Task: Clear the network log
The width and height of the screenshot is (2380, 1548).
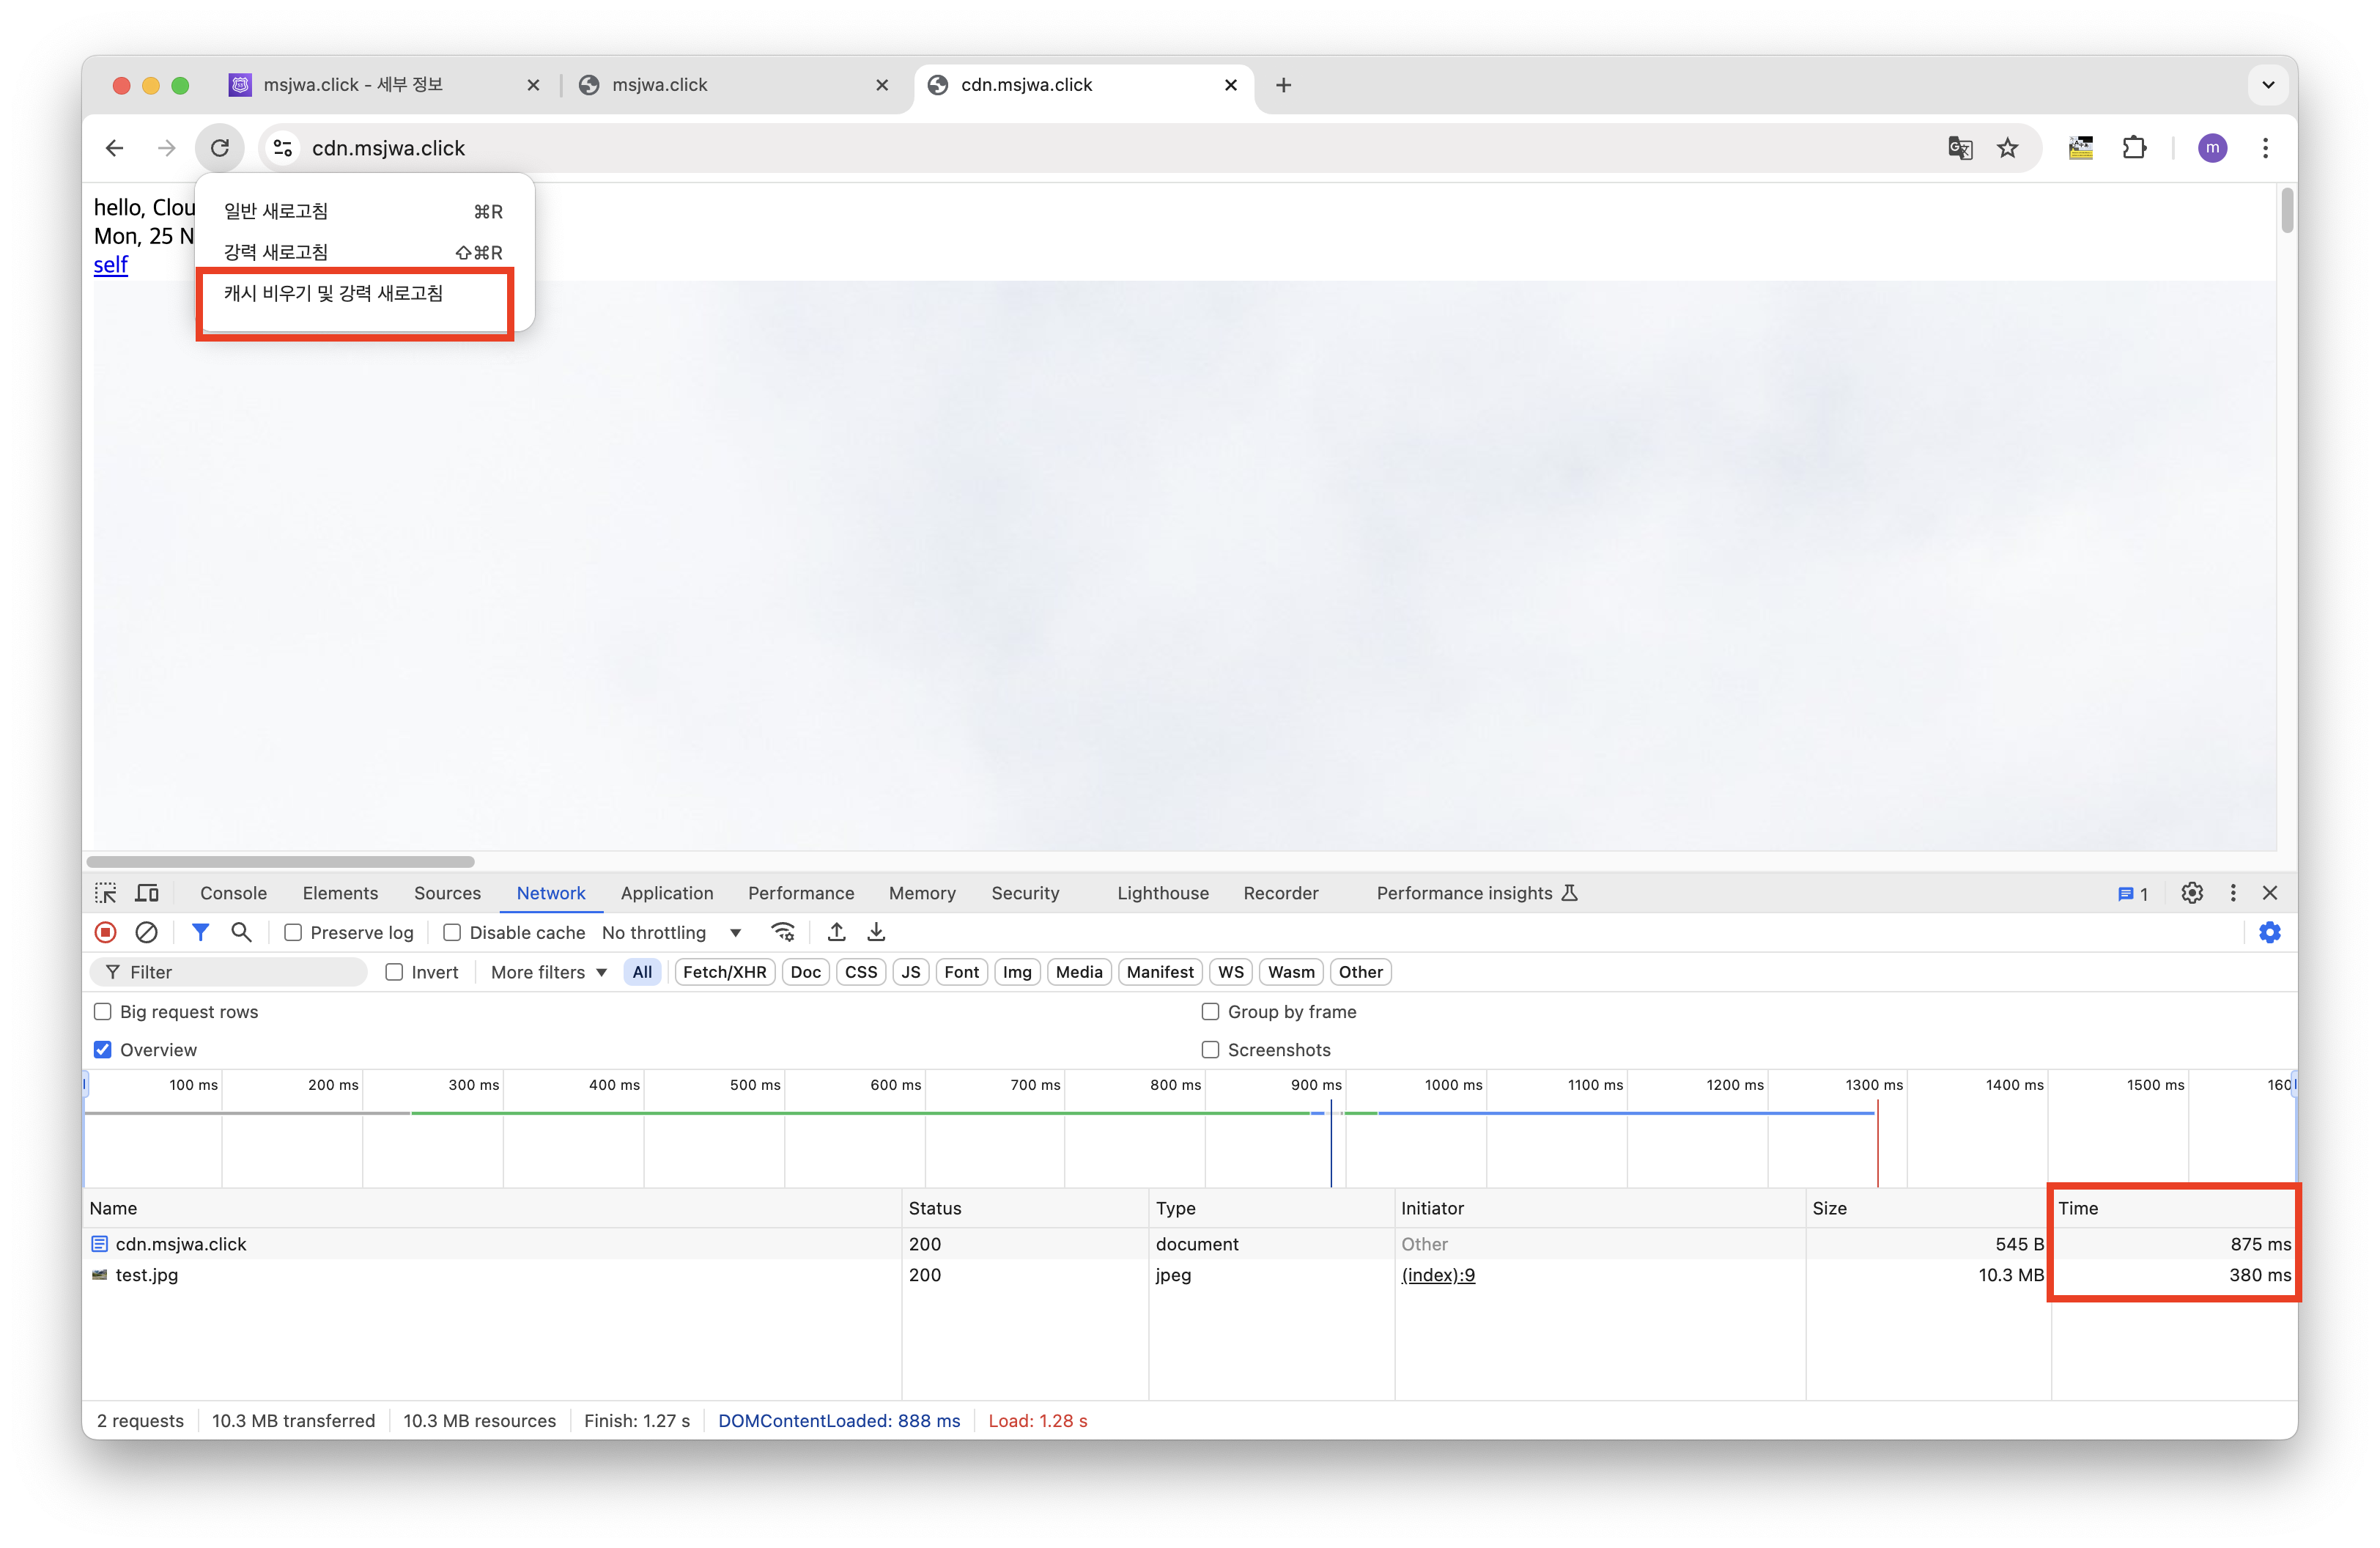Action: (146, 932)
